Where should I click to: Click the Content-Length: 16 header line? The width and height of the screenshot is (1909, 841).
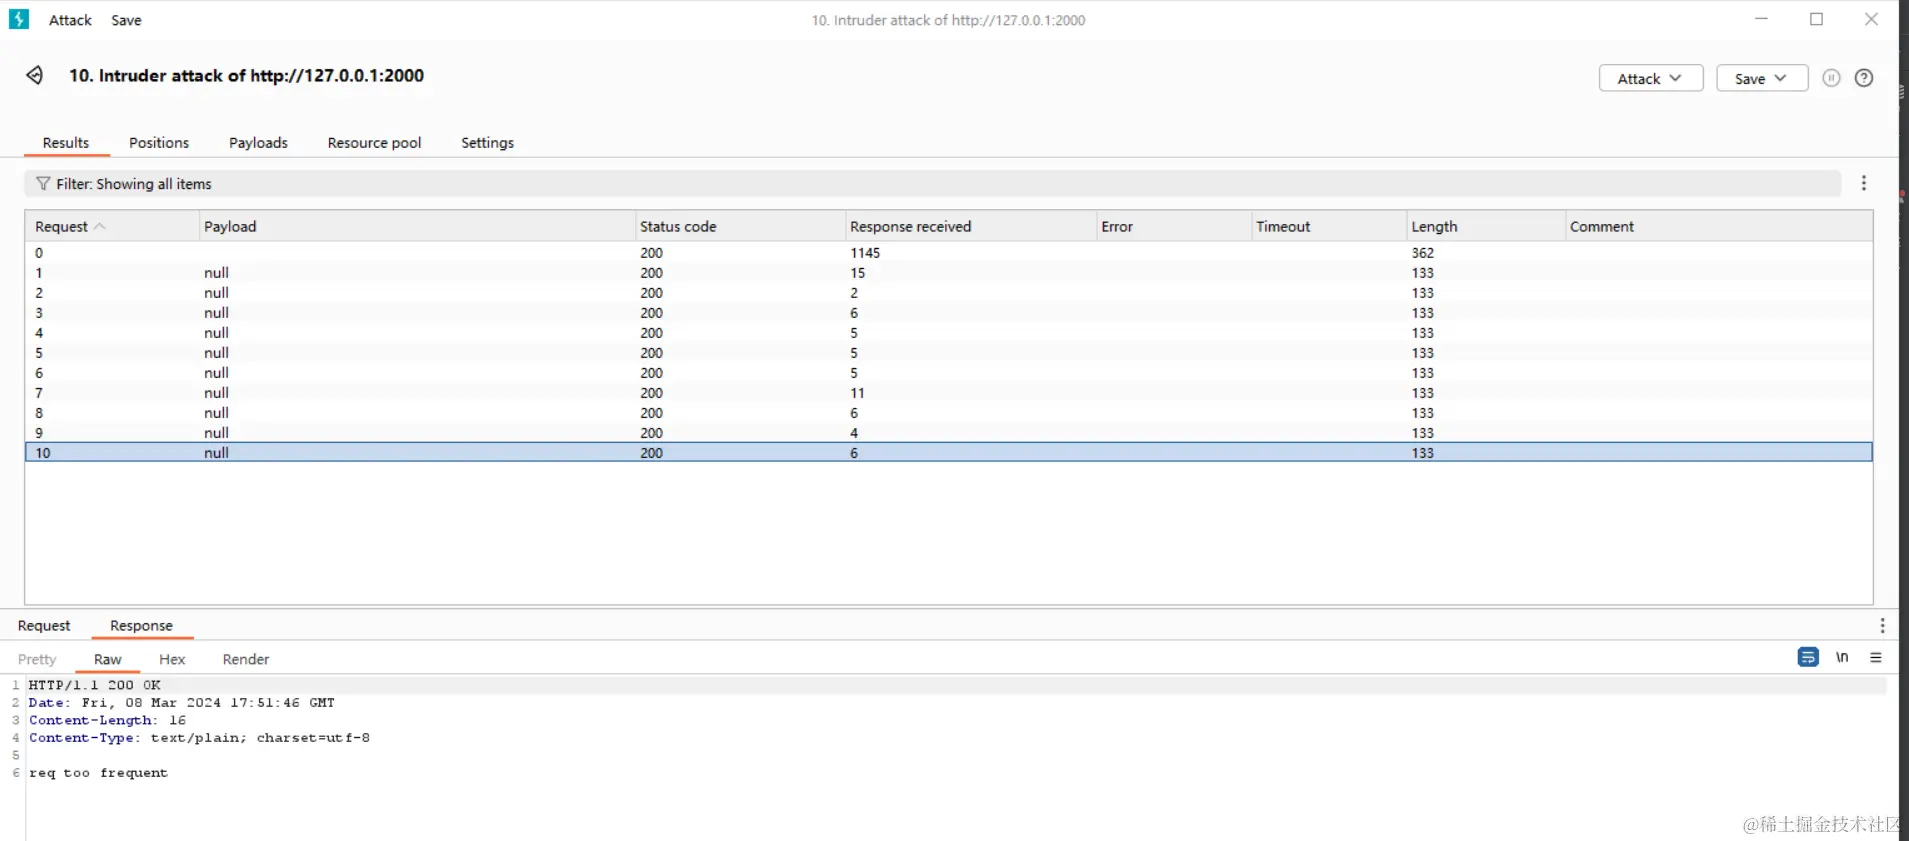click(107, 720)
